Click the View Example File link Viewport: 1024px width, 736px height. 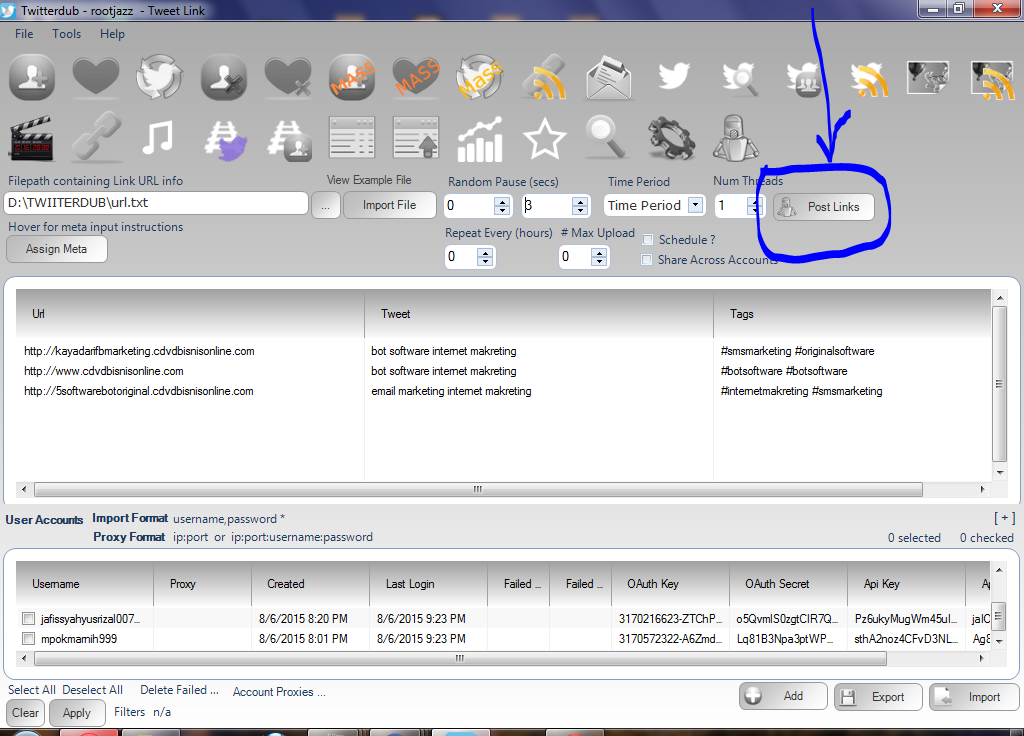point(369,180)
